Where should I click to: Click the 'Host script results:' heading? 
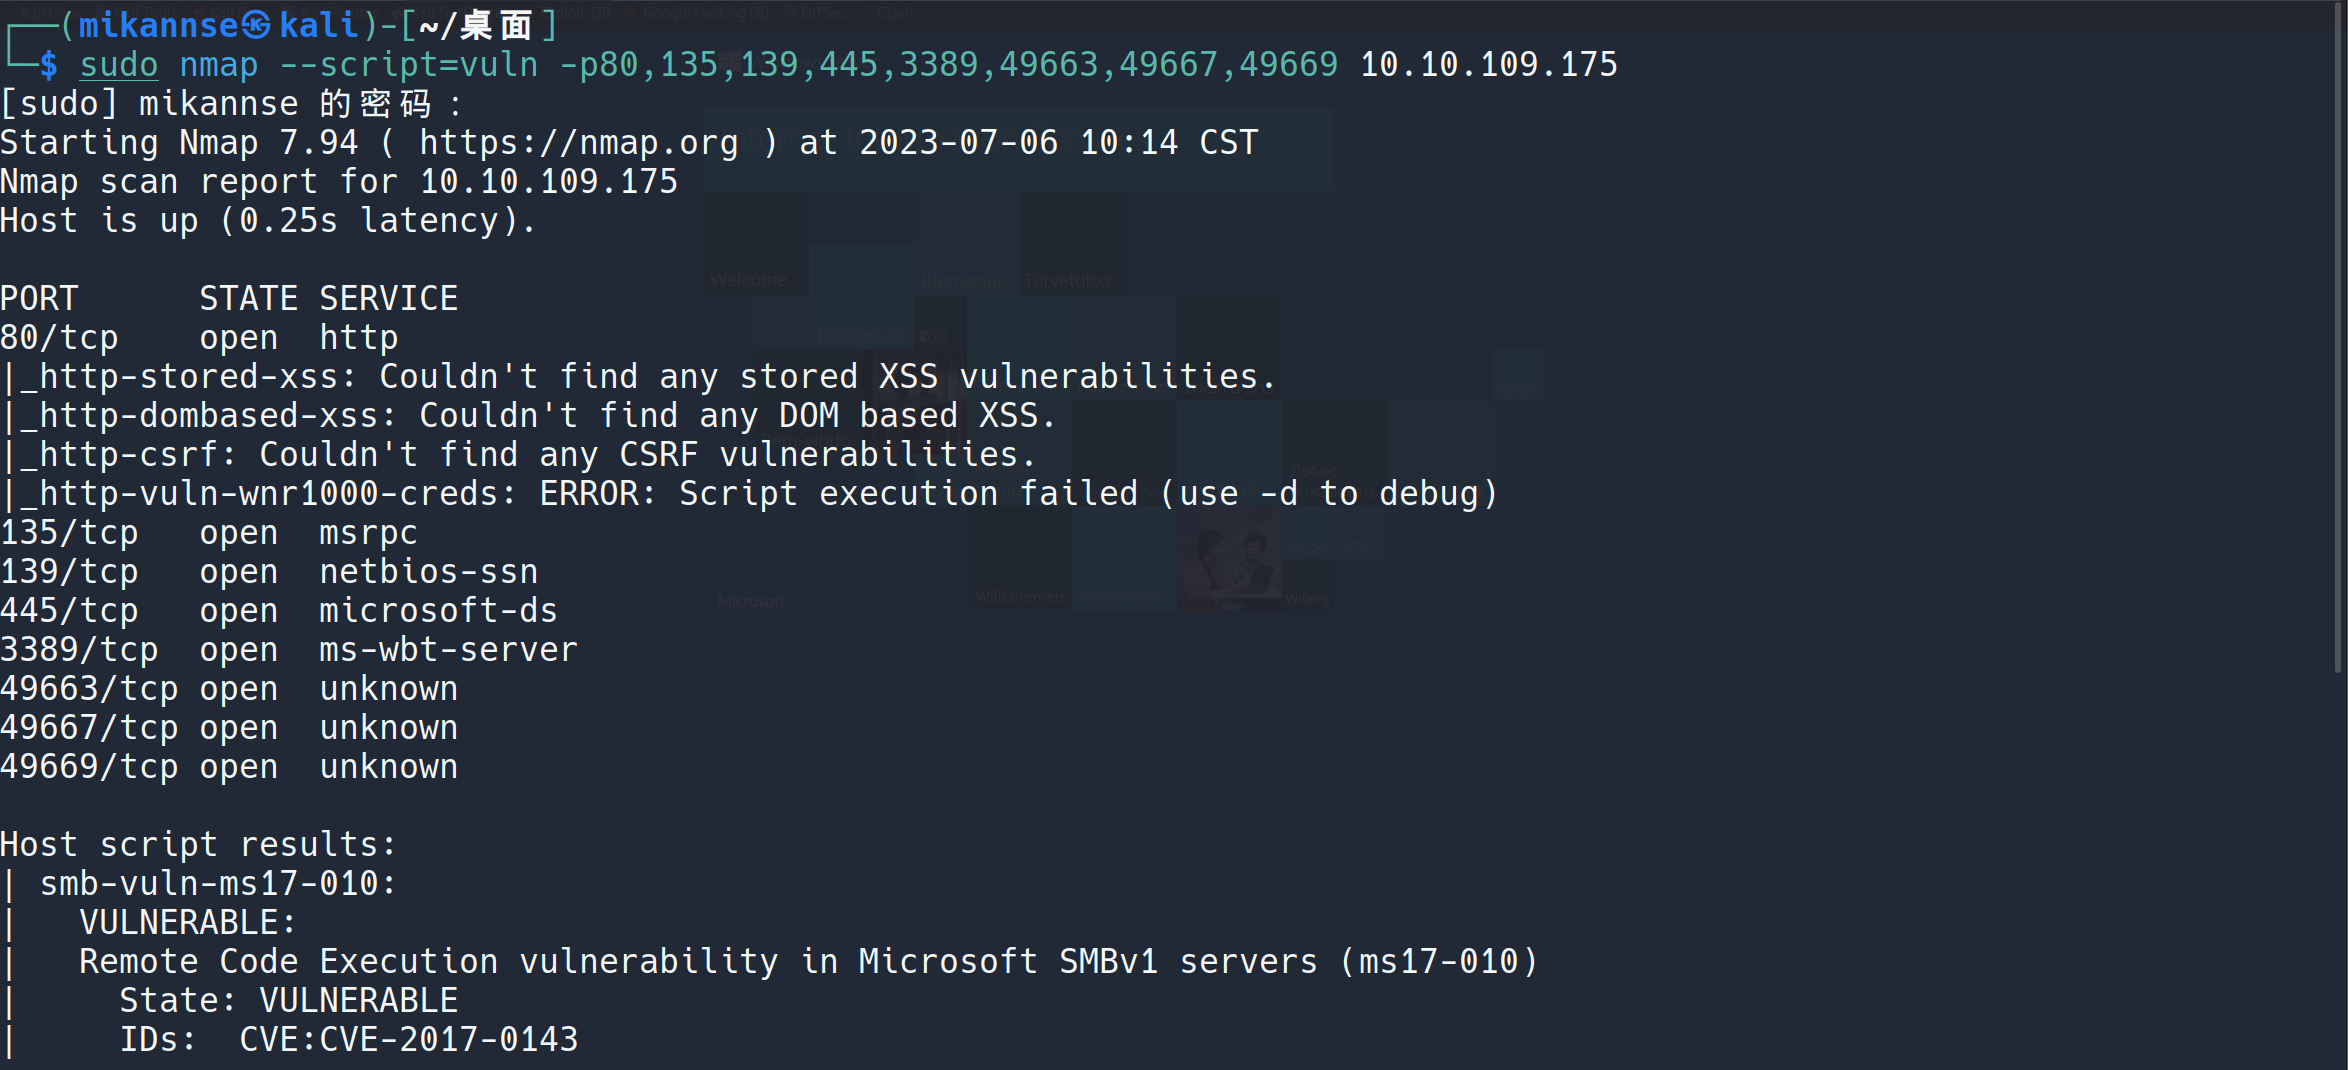coord(198,845)
